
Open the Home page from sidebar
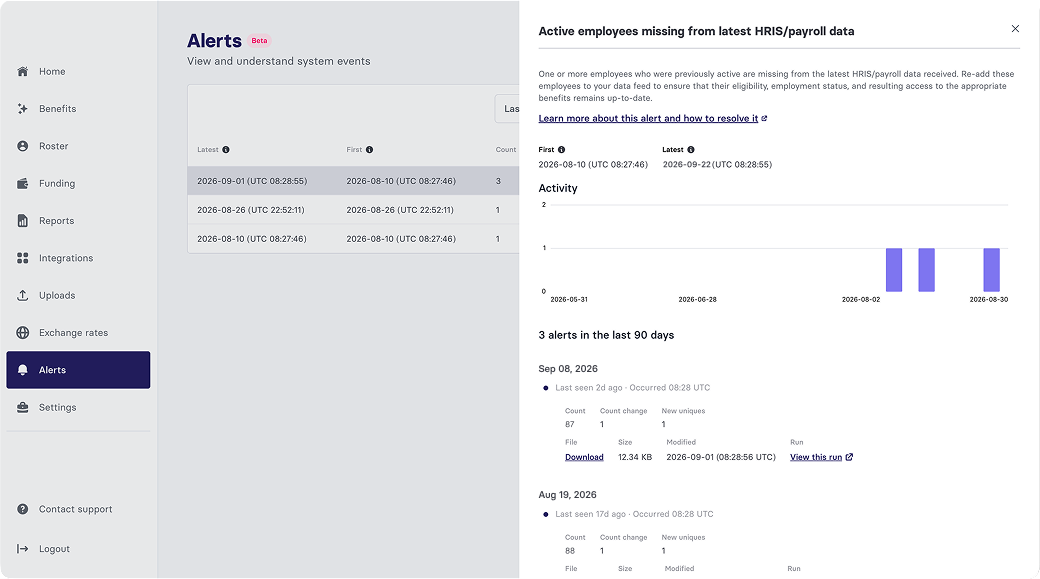(x=52, y=72)
